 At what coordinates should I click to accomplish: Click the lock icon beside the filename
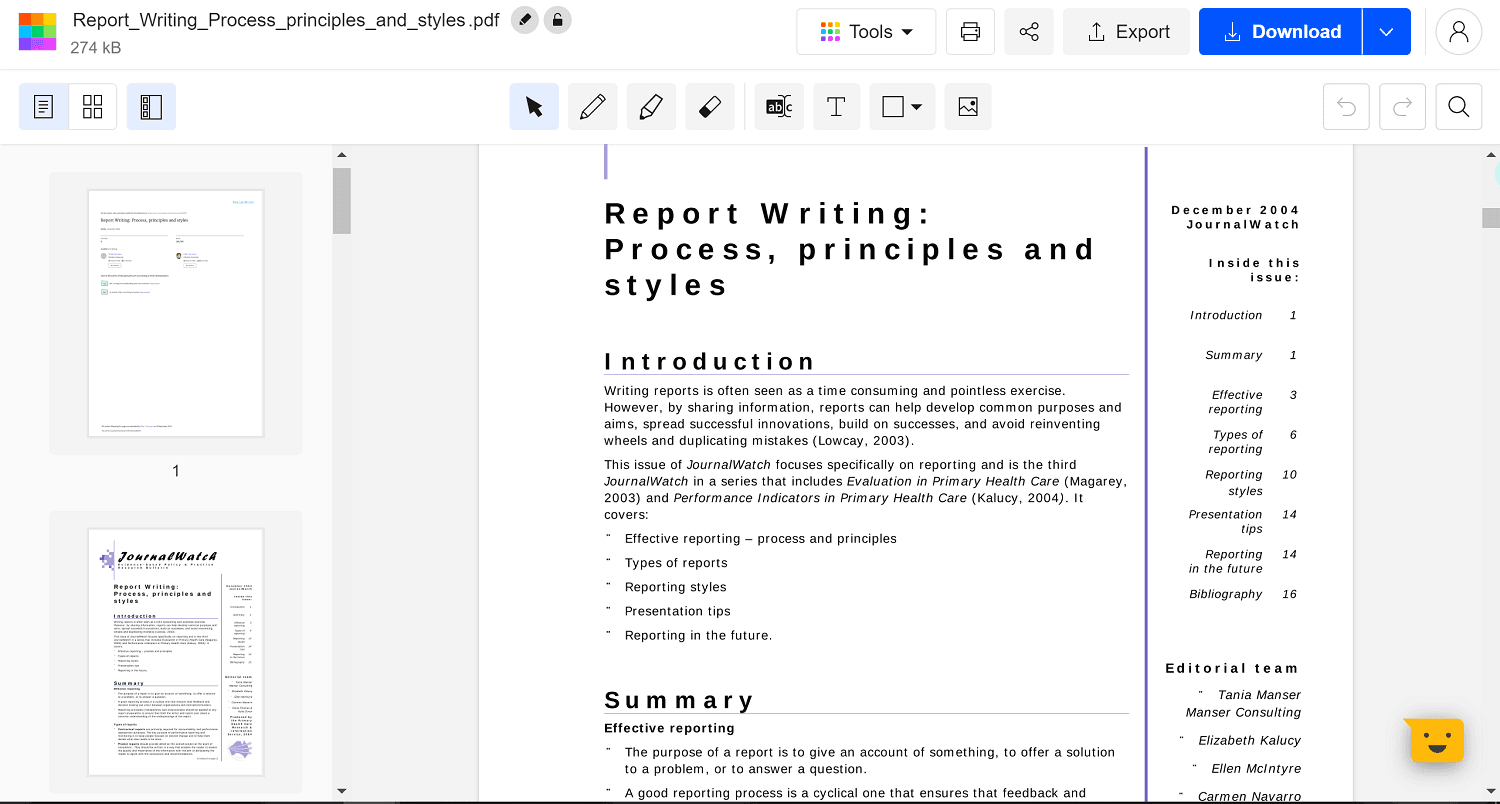(x=558, y=19)
